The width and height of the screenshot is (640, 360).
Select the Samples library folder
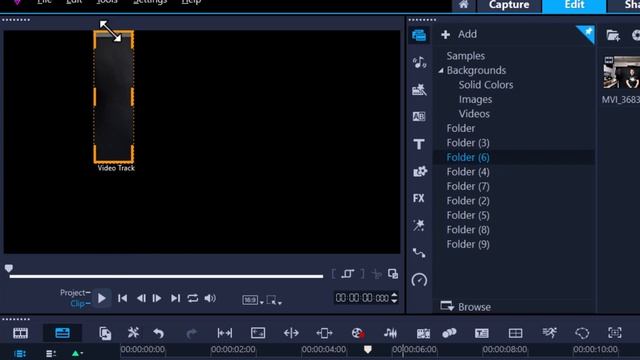click(466, 56)
